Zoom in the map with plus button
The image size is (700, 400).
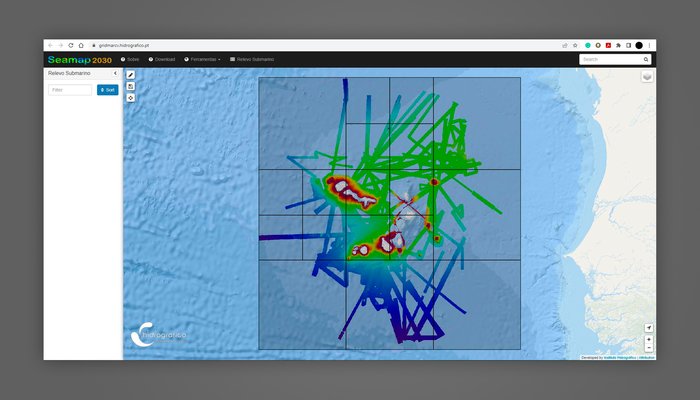tap(648, 339)
